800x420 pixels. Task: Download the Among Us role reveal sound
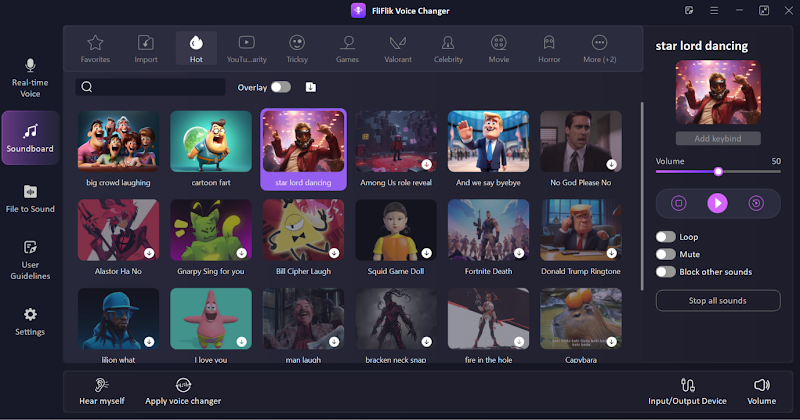click(x=427, y=164)
